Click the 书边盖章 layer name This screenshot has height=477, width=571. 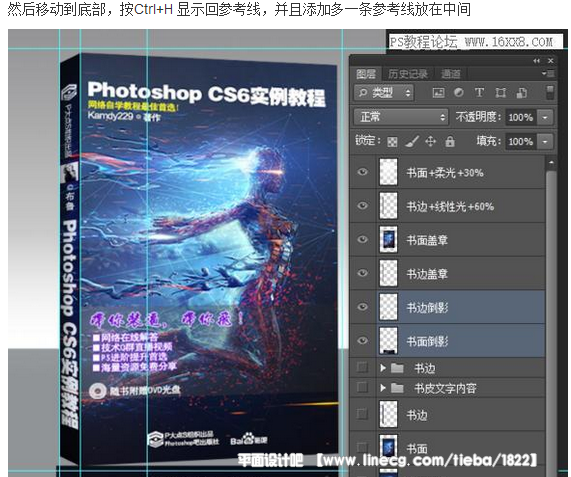[x=427, y=274]
